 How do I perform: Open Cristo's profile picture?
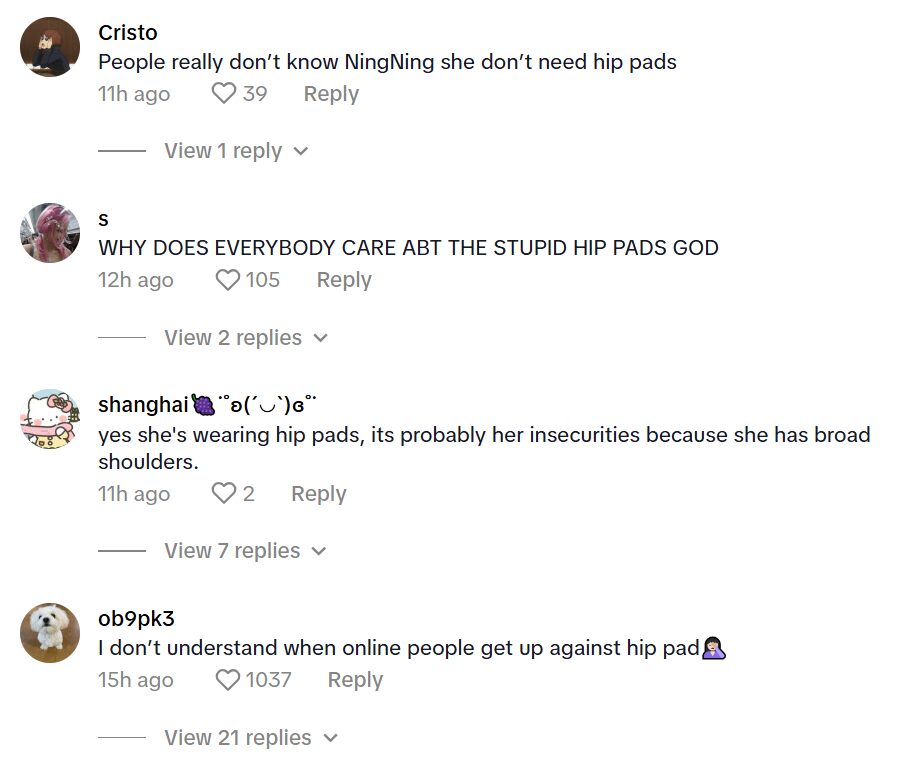(x=50, y=47)
